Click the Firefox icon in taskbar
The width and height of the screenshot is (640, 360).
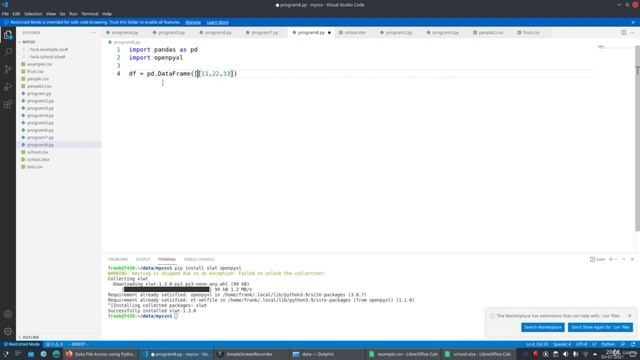click(69, 354)
